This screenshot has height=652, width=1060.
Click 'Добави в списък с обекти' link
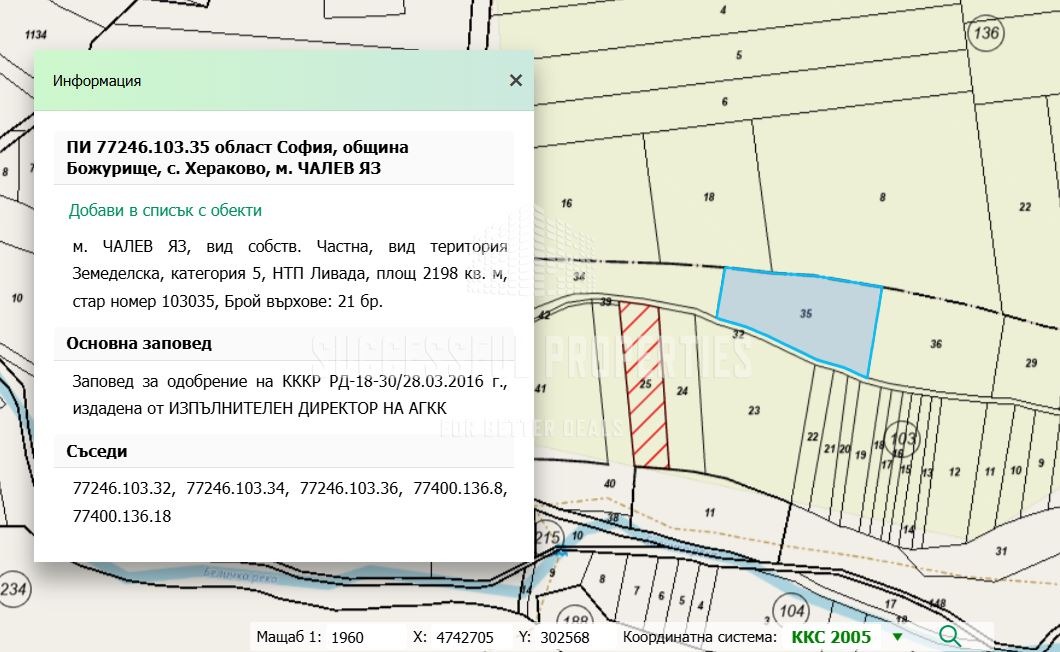click(165, 210)
